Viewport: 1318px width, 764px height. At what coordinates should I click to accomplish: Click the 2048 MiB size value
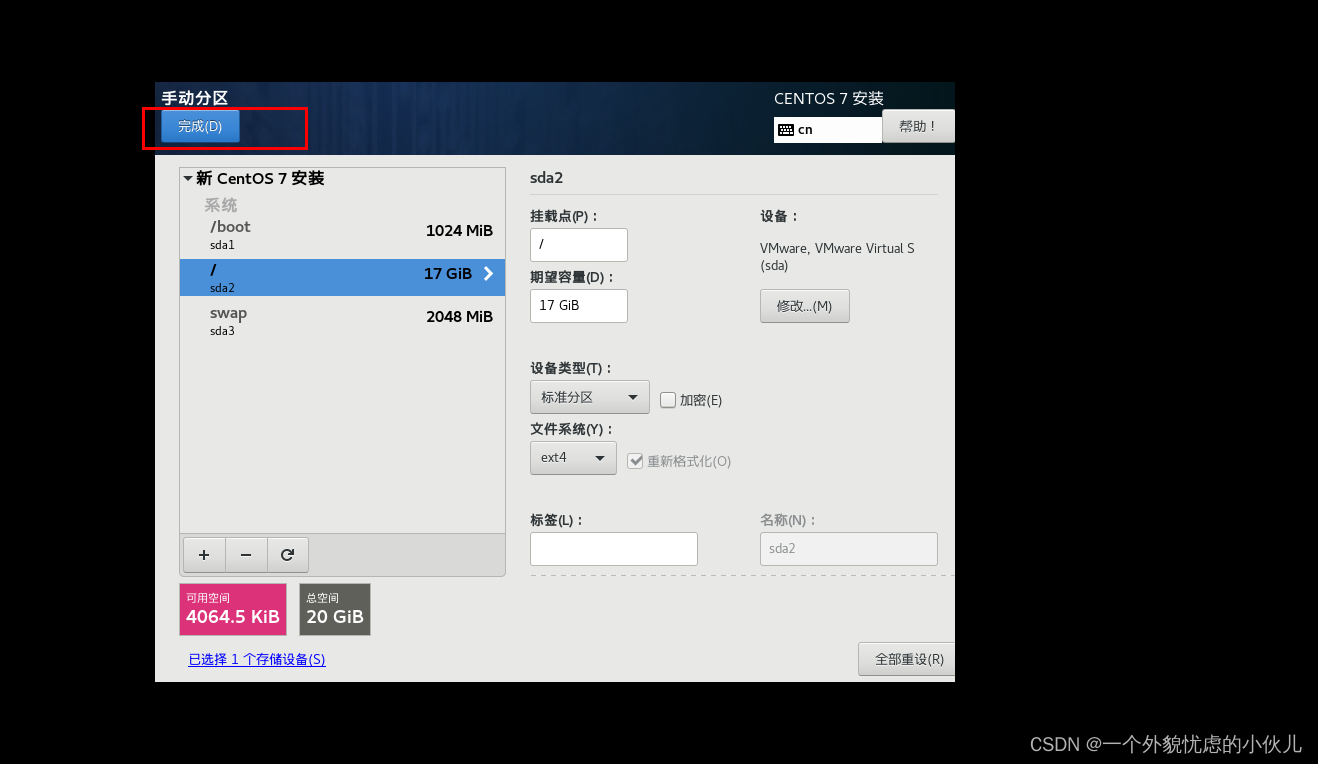point(459,316)
